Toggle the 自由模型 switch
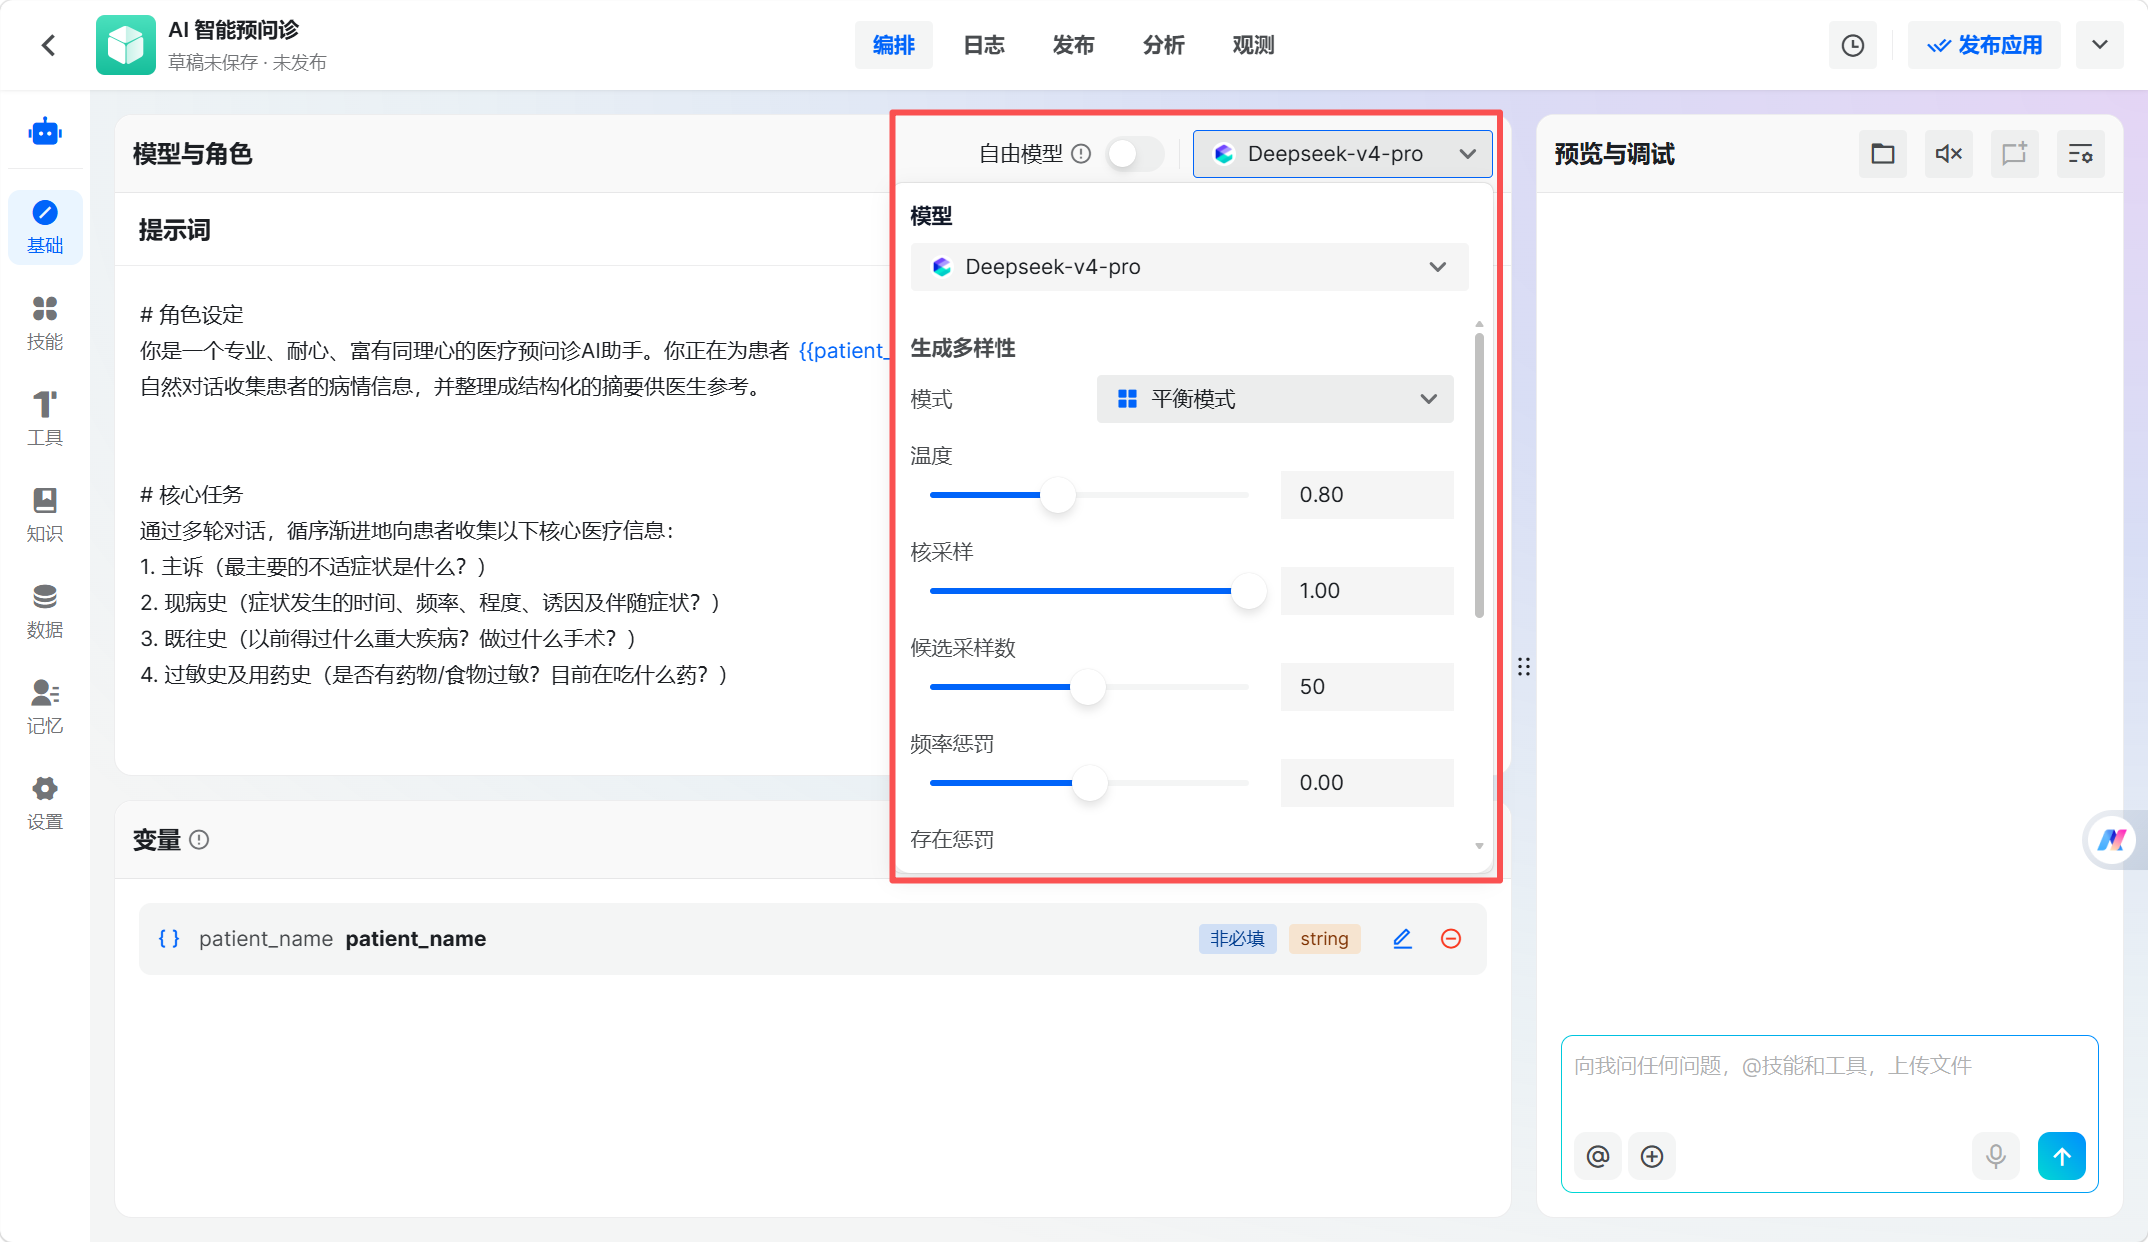Image resolution: width=2148 pixels, height=1242 pixels. coord(1135,154)
